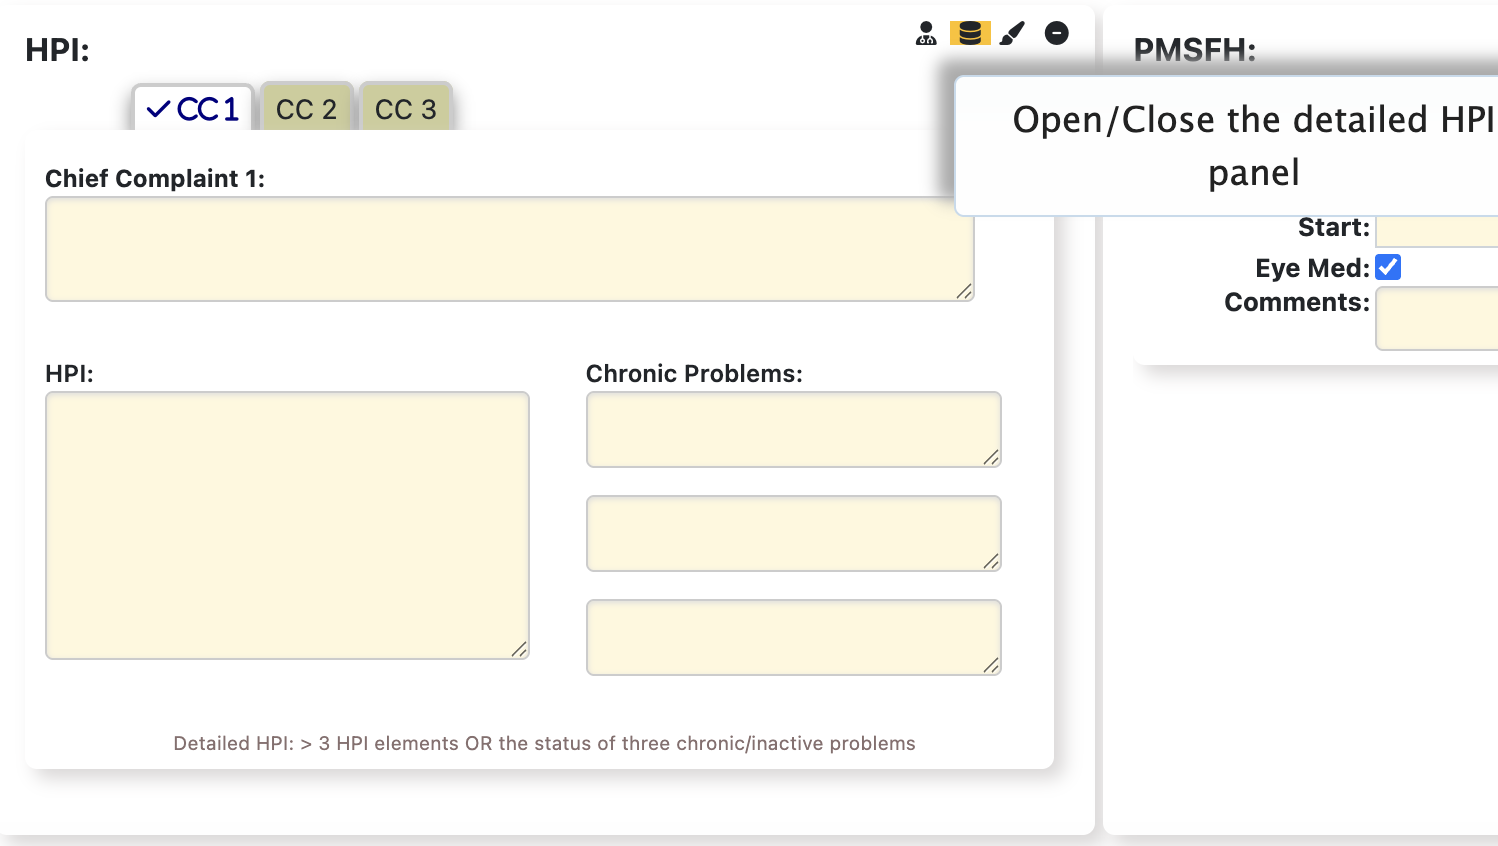Click resize grip of first Chronic Problems box
The width and height of the screenshot is (1498, 846).
point(991,458)
